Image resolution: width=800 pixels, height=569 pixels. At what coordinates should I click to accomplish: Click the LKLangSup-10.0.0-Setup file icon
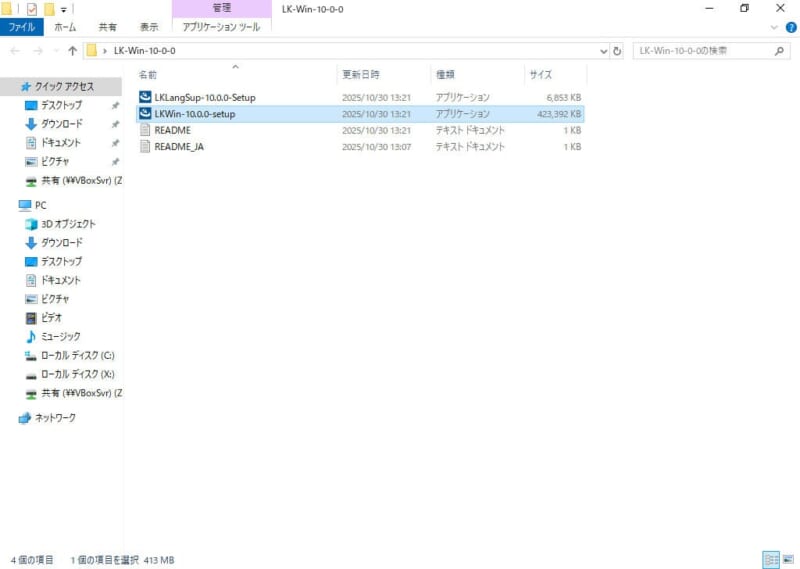click(145, 98)
